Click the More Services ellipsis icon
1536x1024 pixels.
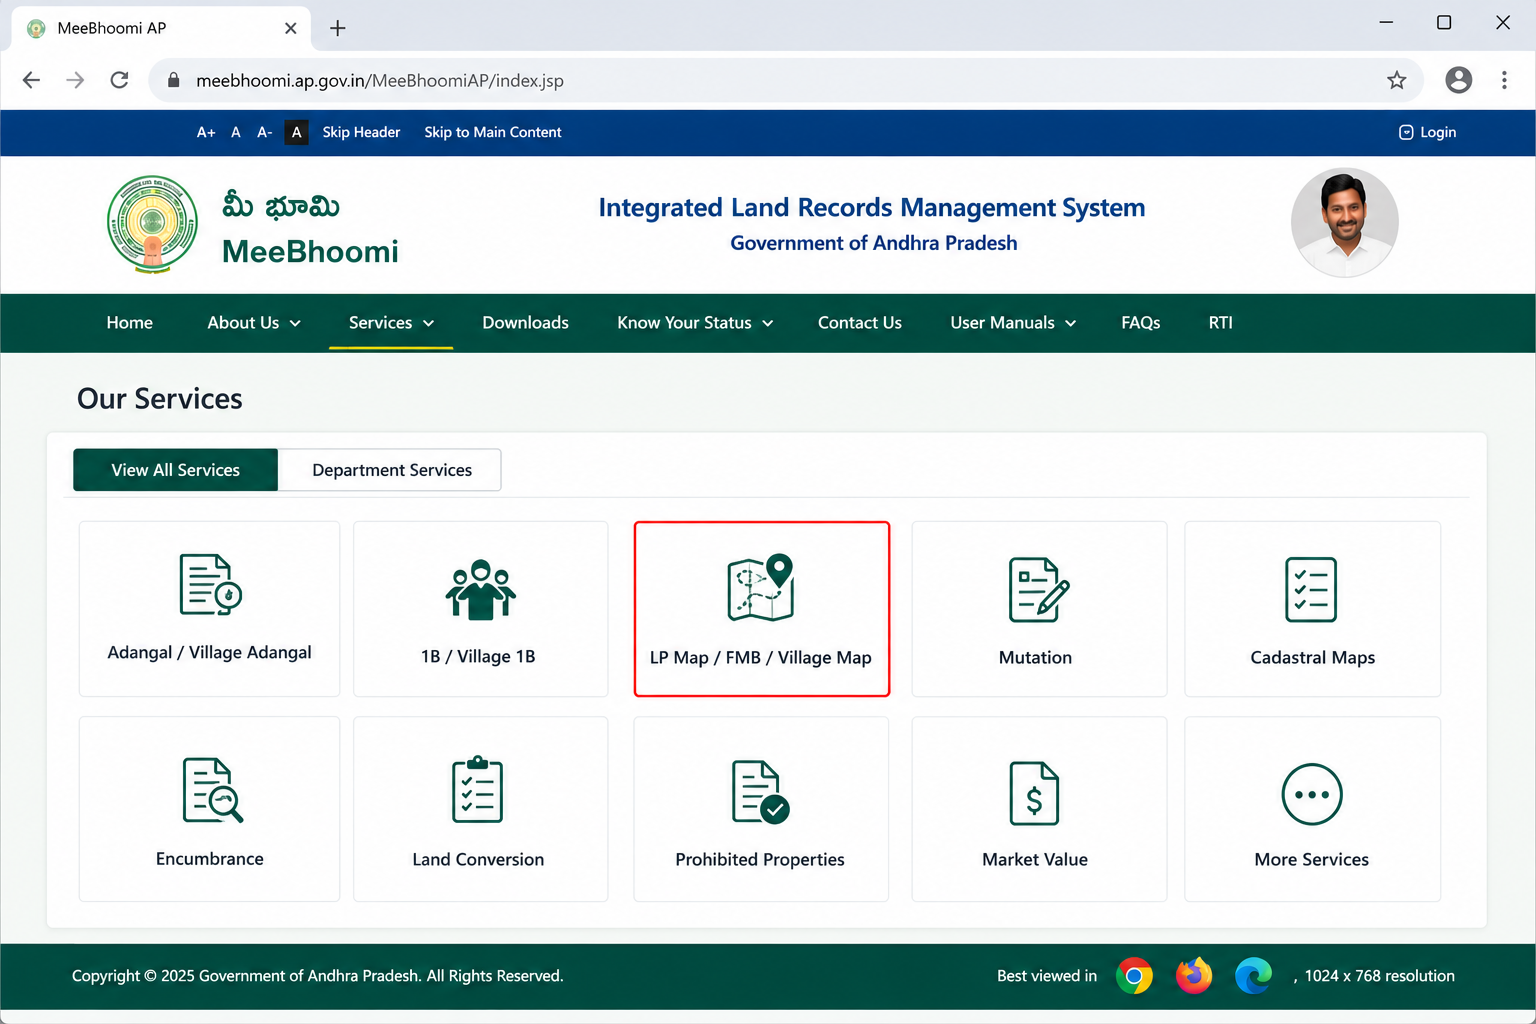1312,794
